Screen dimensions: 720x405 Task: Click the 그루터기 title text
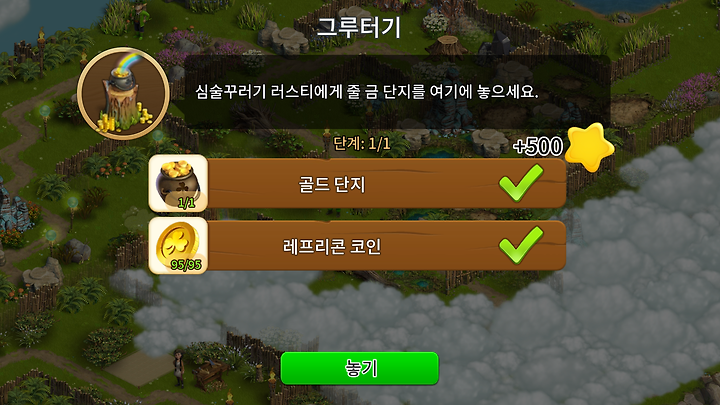pyautogui.click(x=359, y=27)
